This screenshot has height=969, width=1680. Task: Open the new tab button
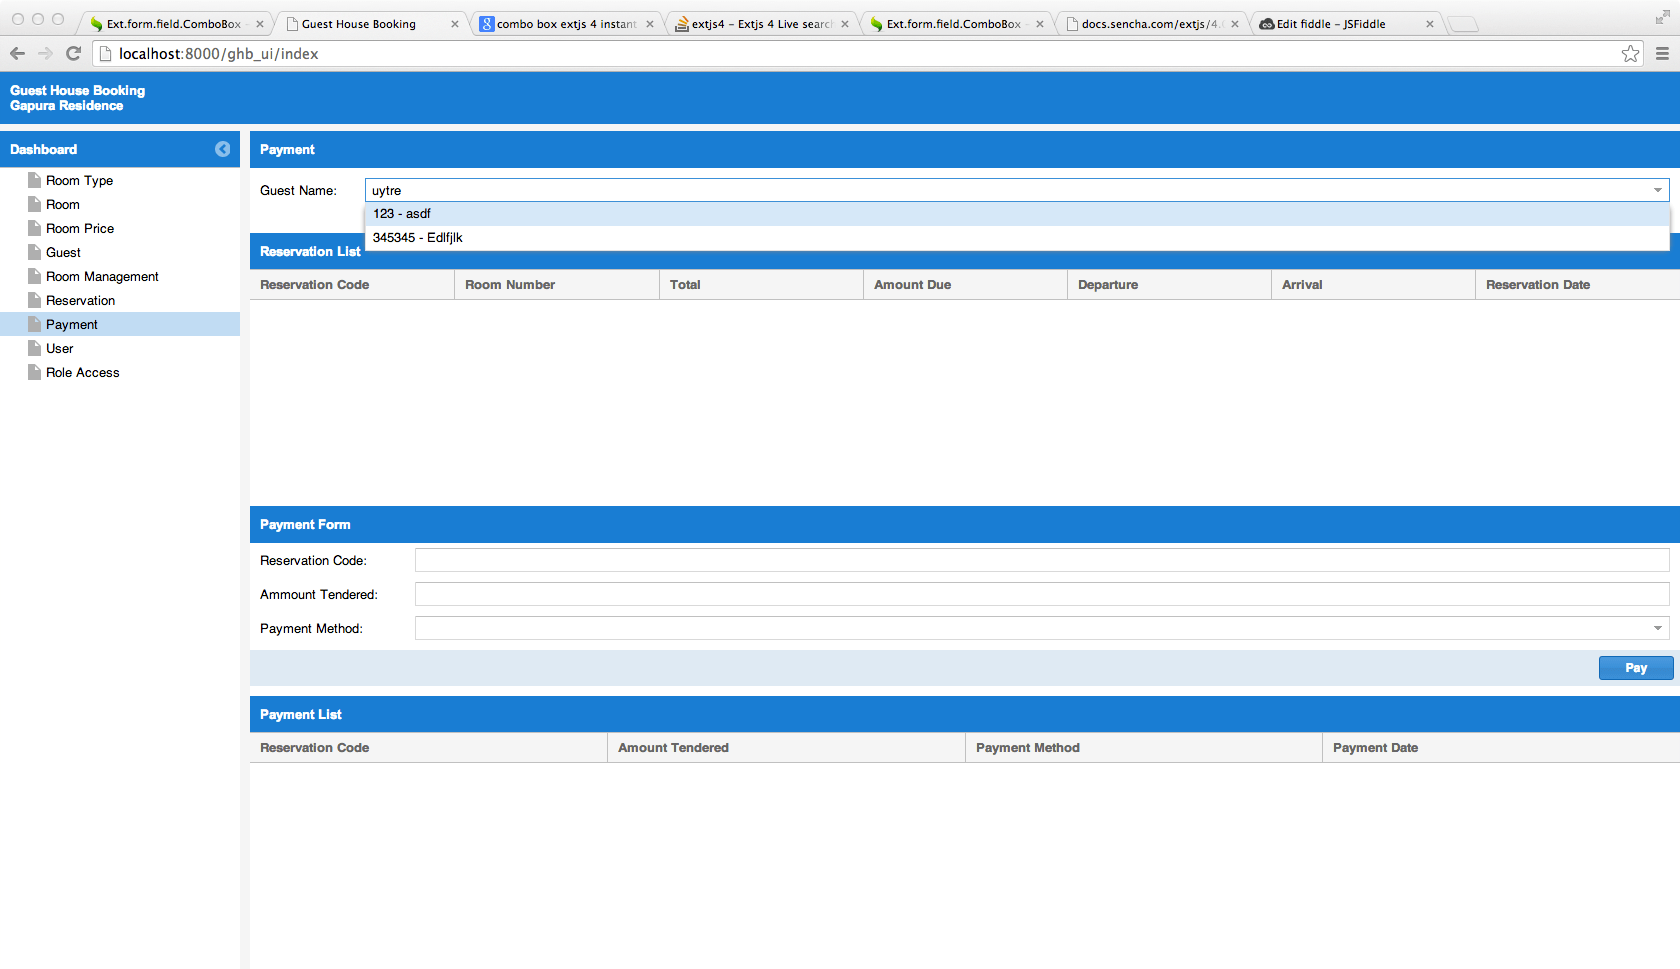(x=1463, y=24)
